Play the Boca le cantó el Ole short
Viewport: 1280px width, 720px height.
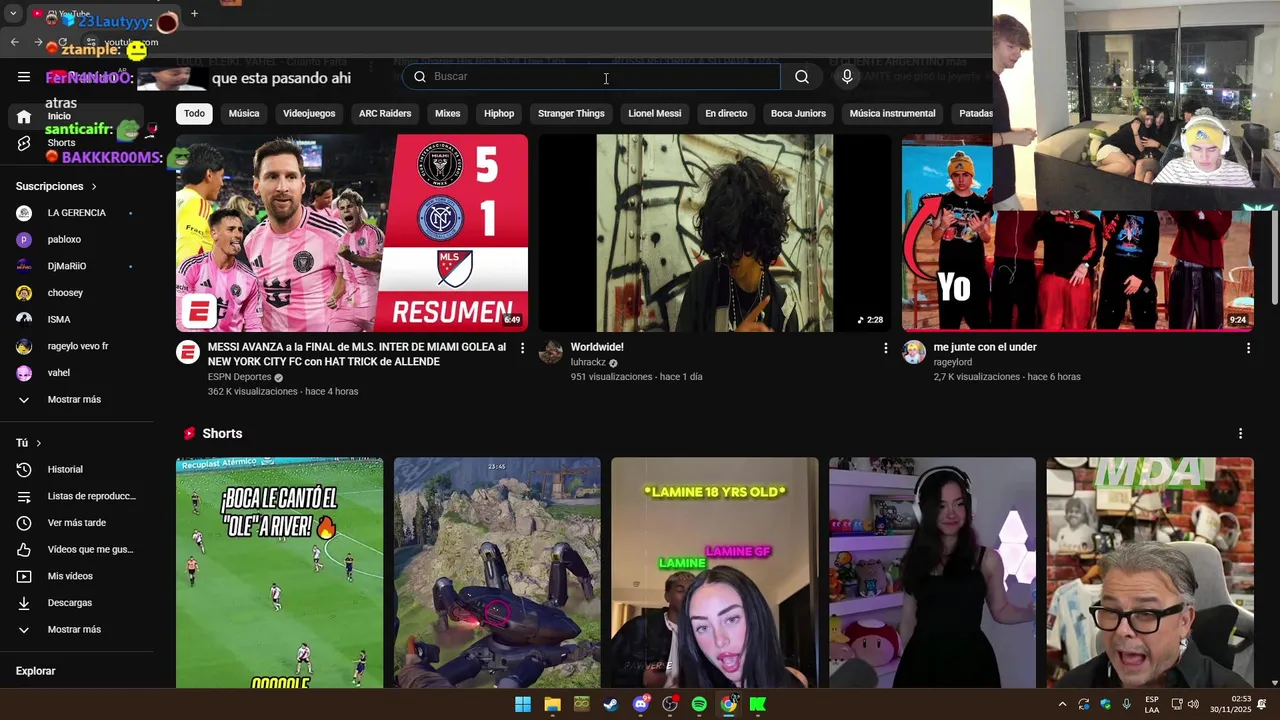click(x=279, y=573)
